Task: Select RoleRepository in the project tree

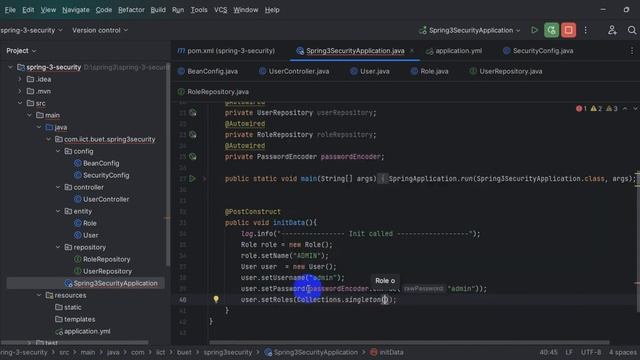Action: [x=102, y=259]
